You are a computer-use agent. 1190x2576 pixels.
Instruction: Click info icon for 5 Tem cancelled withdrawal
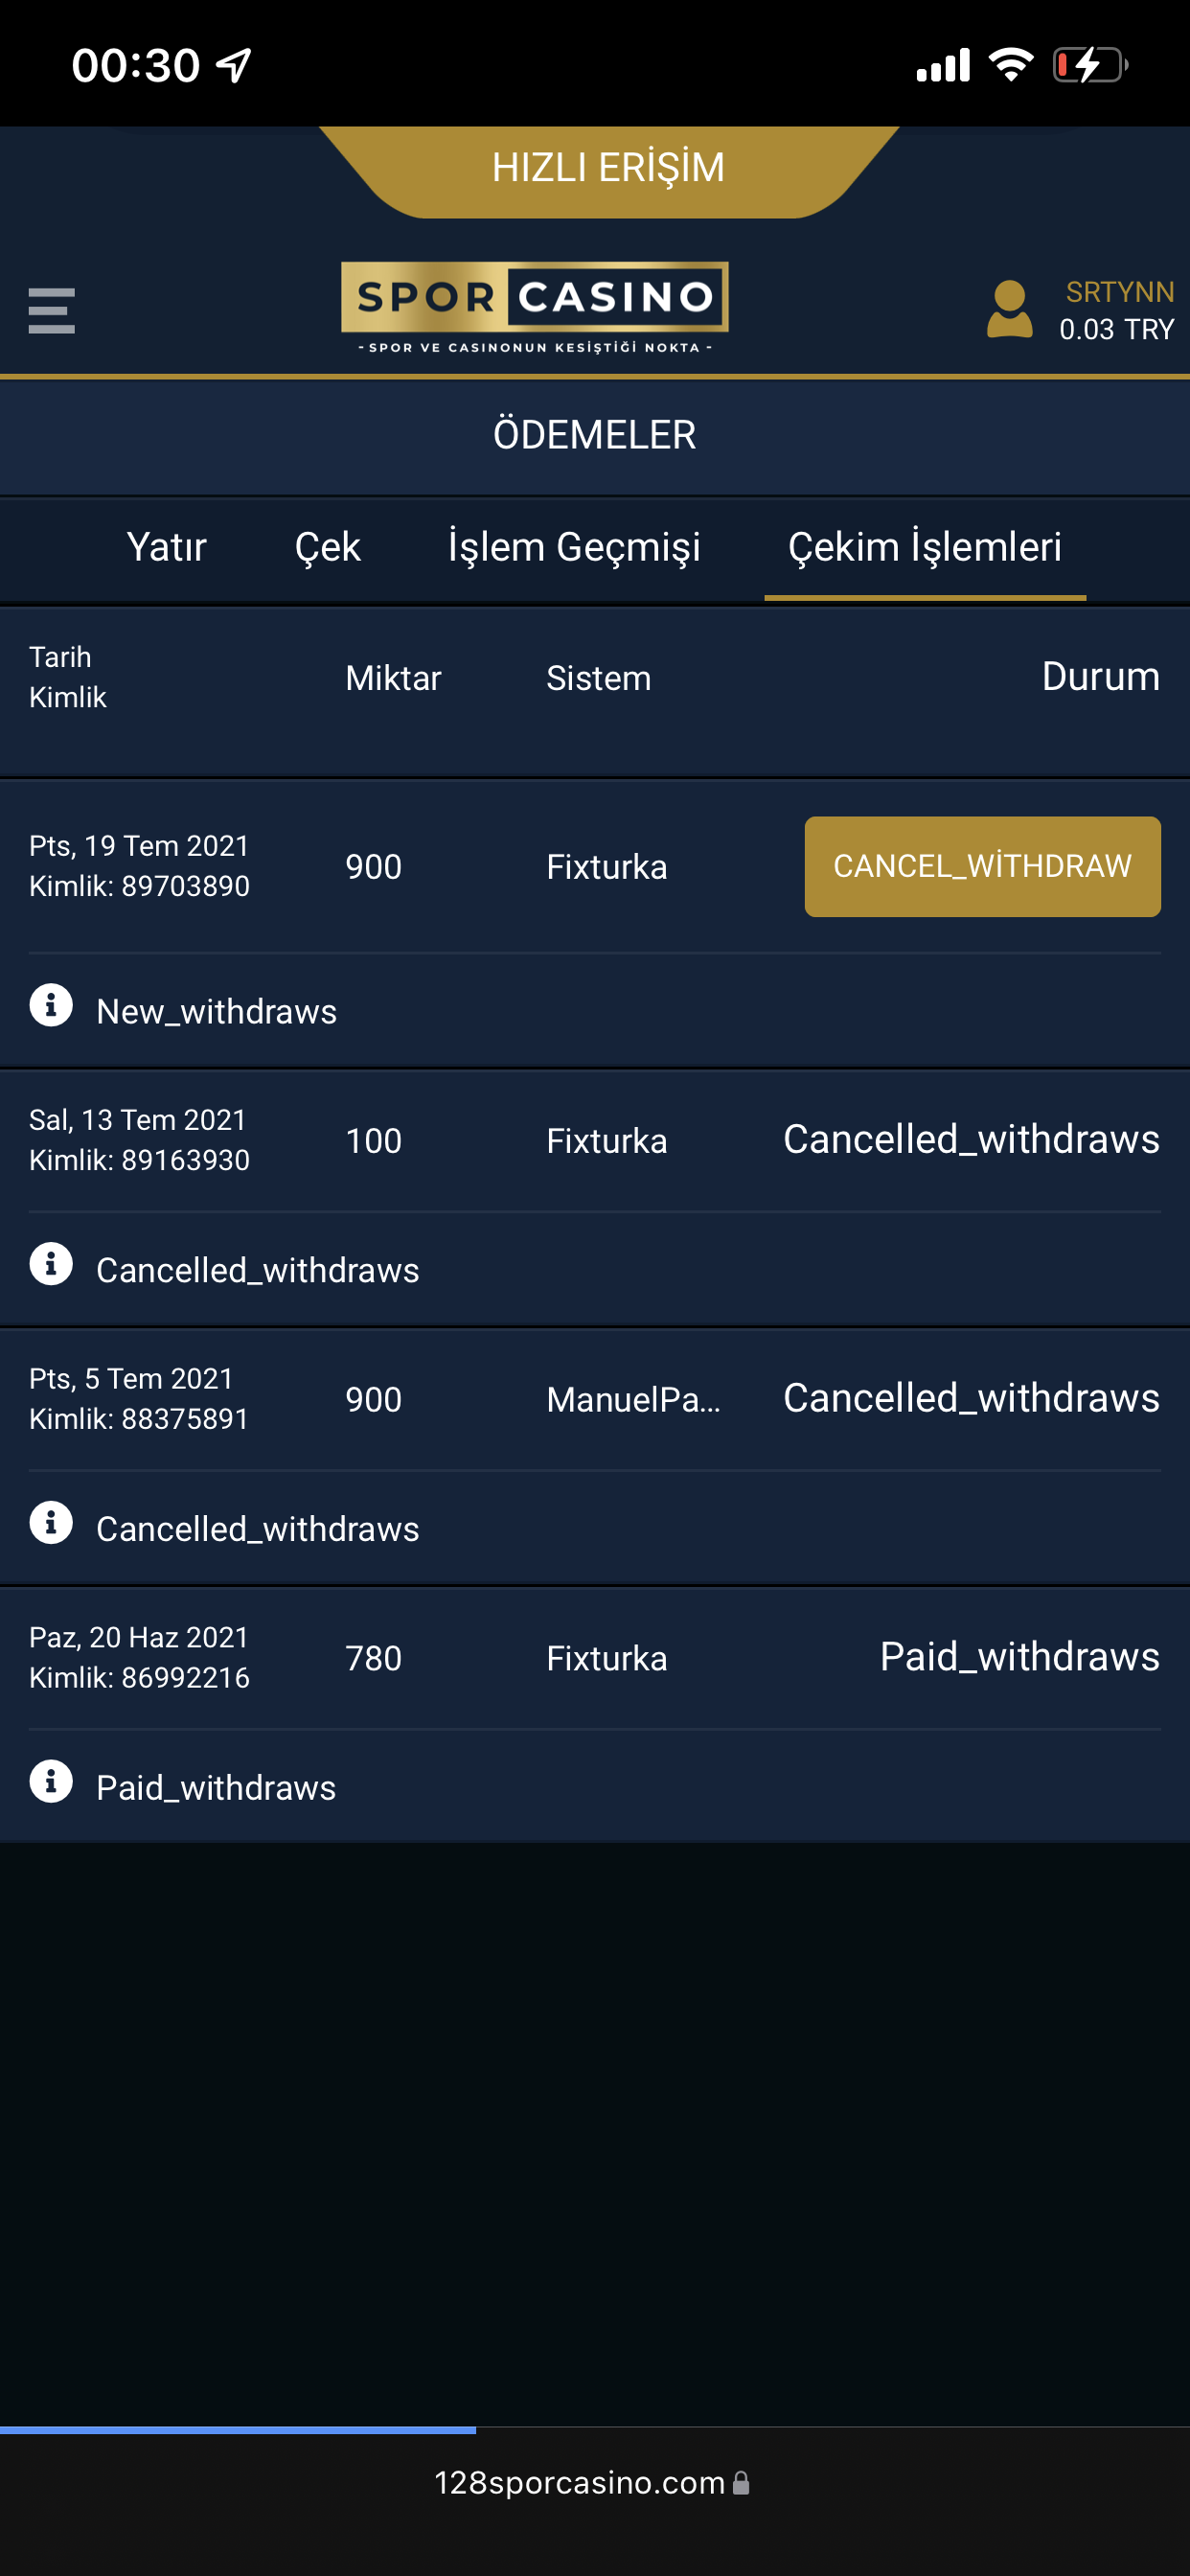tap(51, 1522)
